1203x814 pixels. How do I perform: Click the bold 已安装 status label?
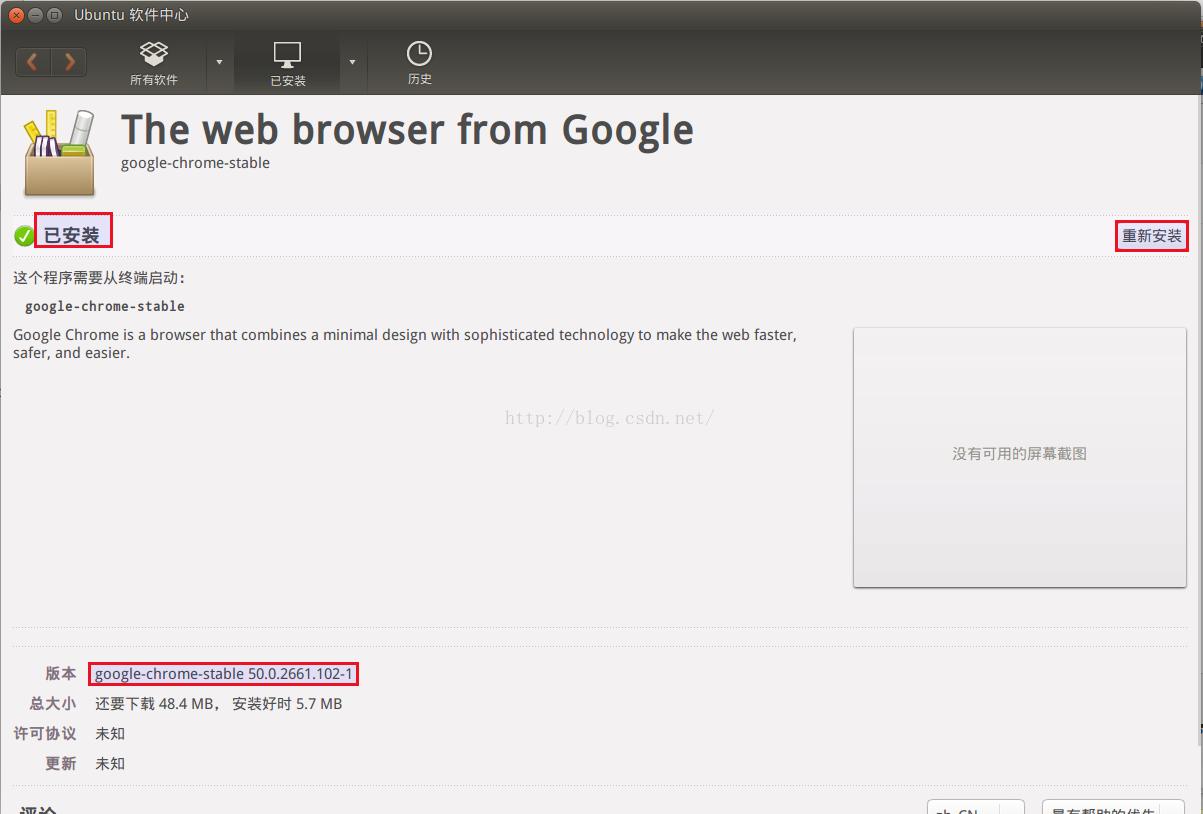point(72,236)
